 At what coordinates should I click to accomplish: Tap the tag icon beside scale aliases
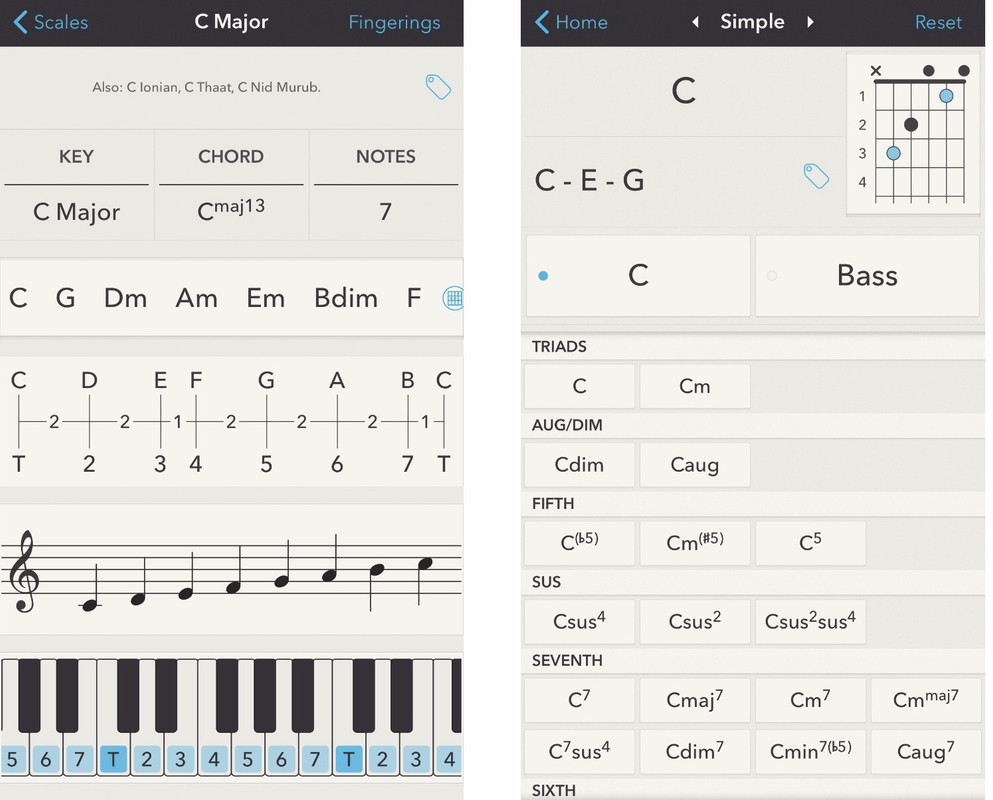pos(438,87)
